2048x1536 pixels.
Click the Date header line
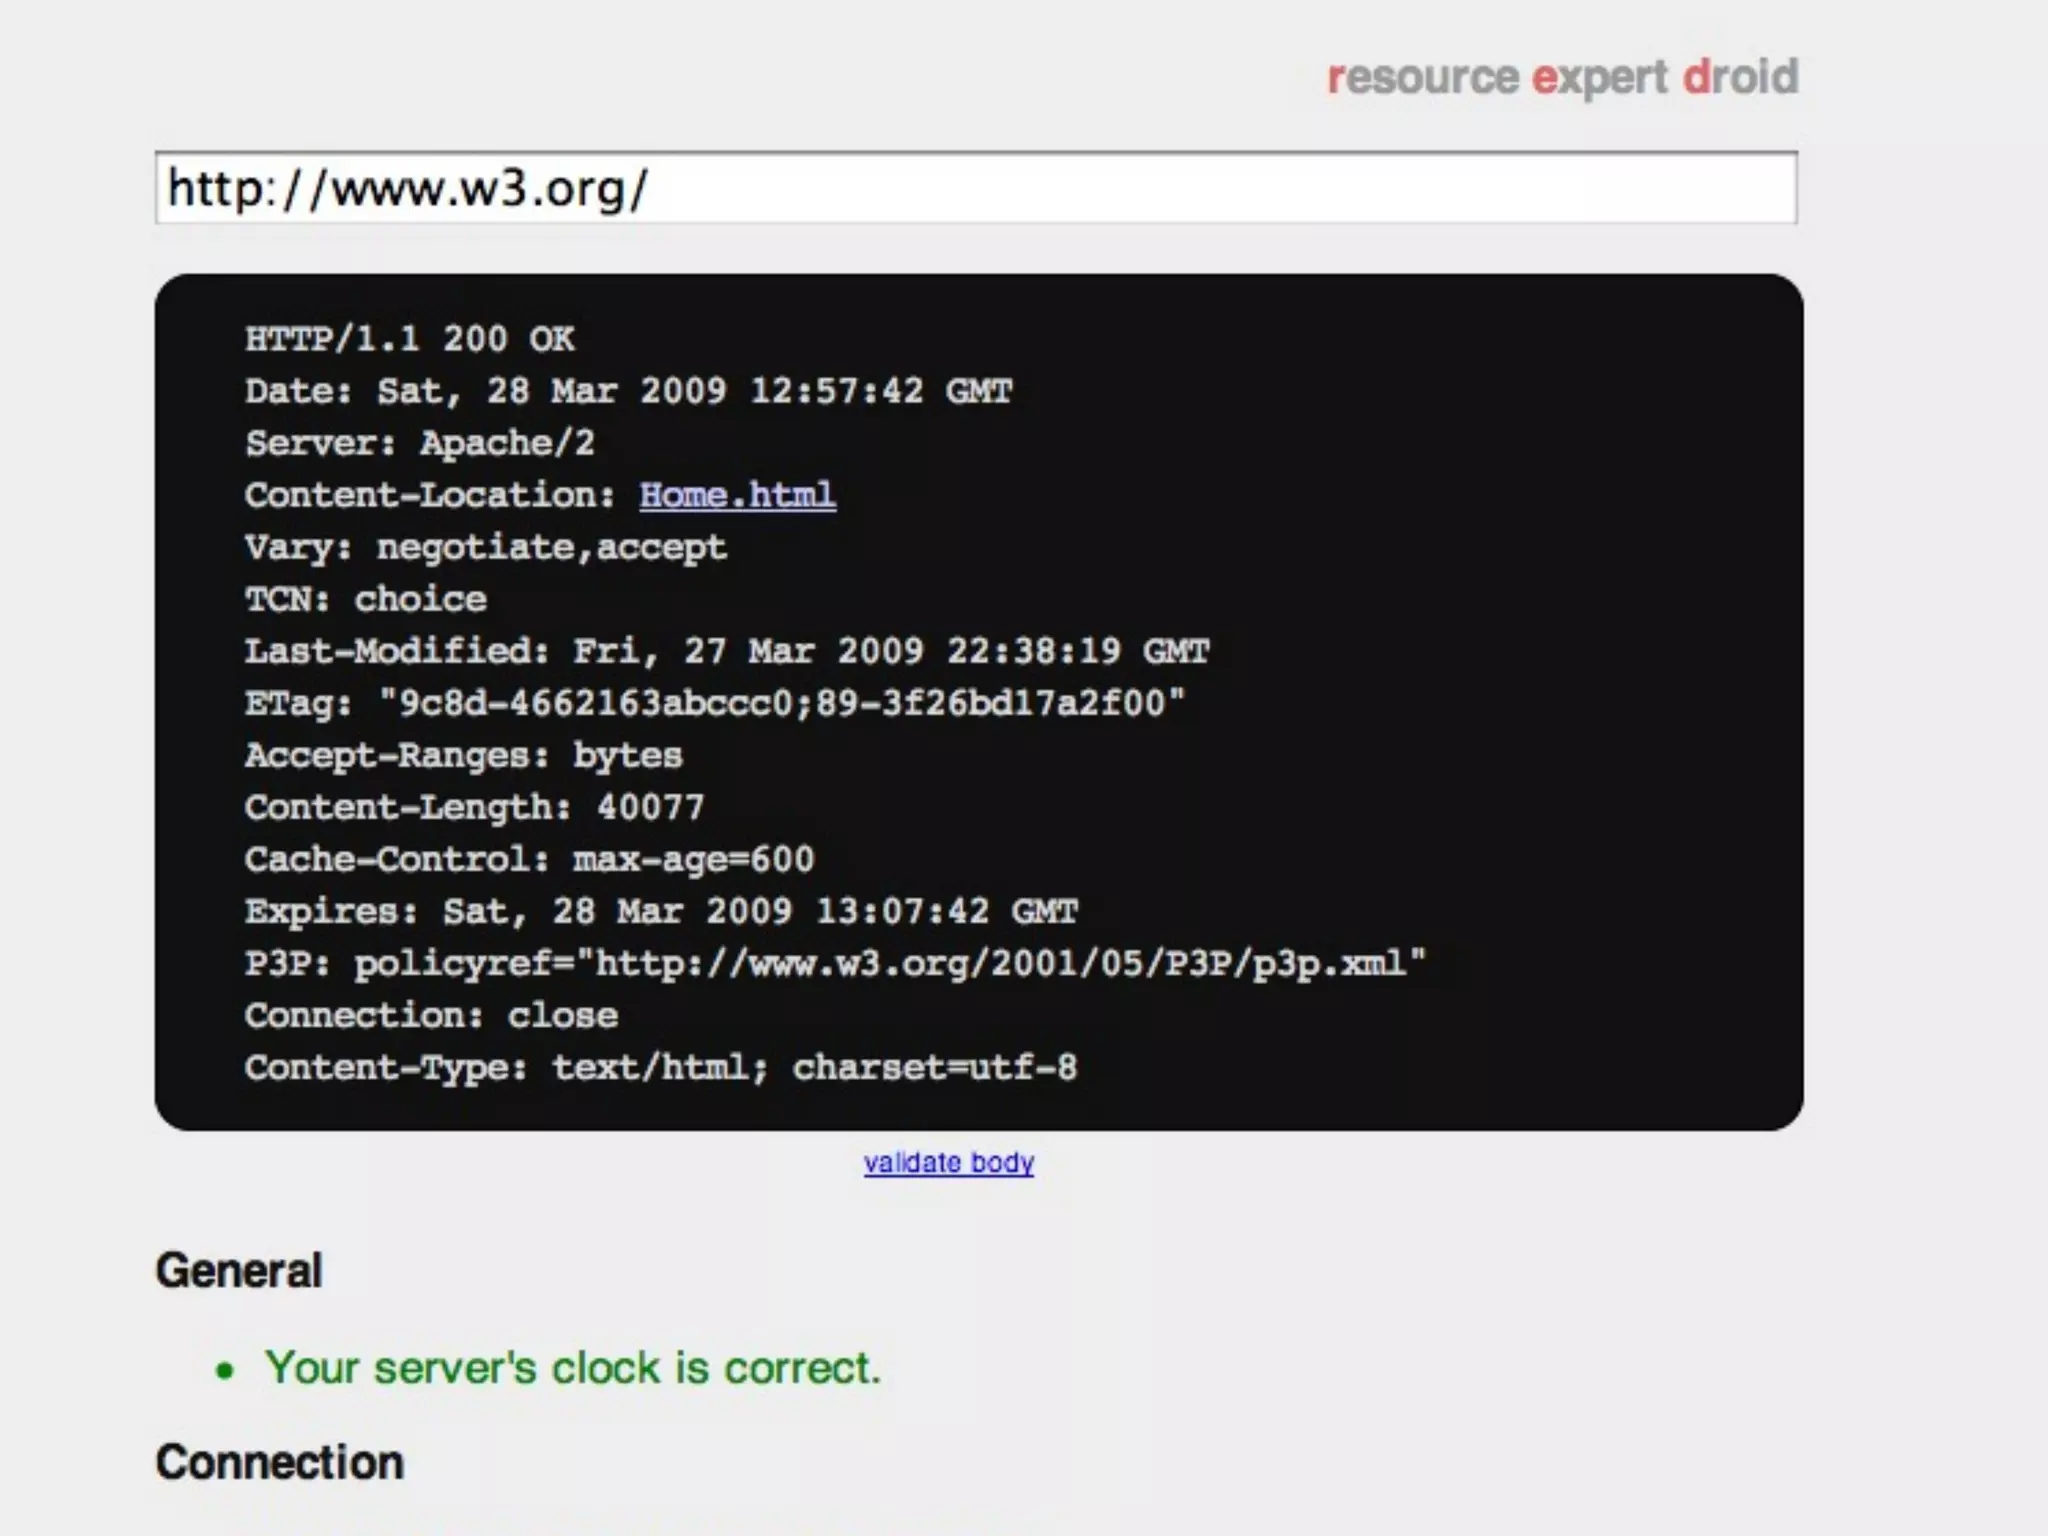click(628, 391)
